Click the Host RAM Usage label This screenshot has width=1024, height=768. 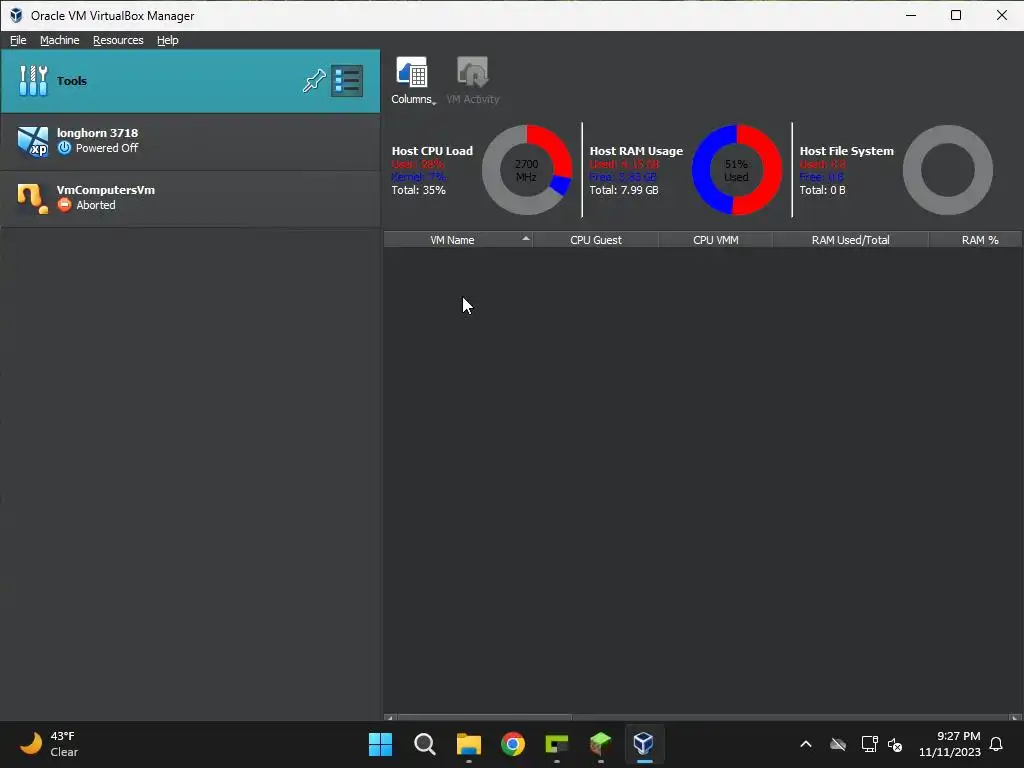(636, 151)
